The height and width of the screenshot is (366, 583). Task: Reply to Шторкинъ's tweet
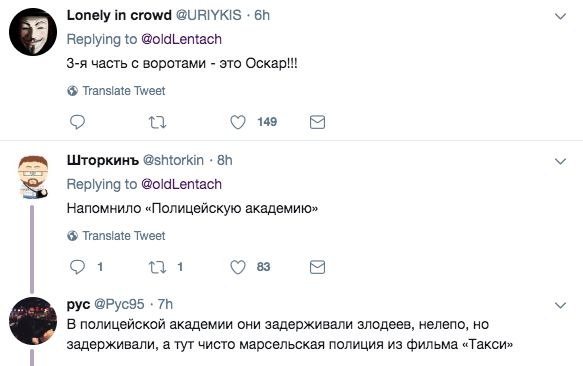pyautogui.click(x=77, y=267)
